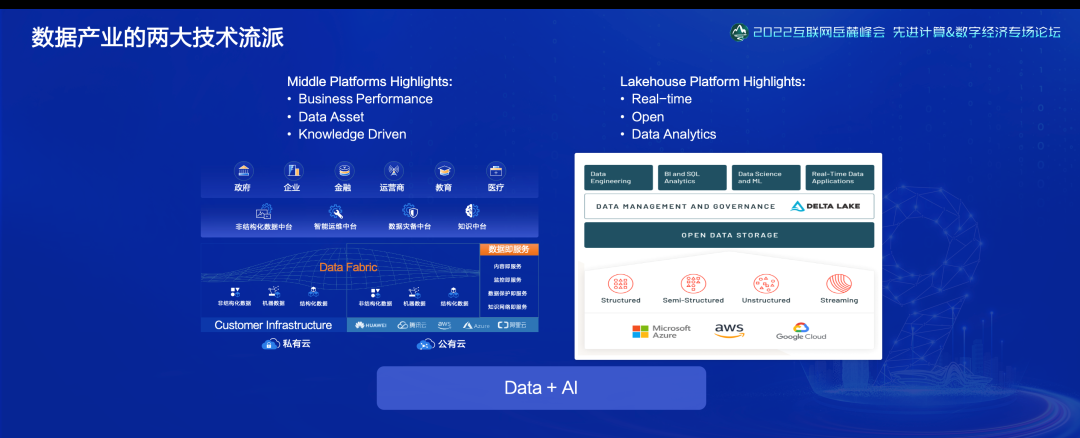Click the Delta Lake logo
The image size is (1080, 438).
825,206
